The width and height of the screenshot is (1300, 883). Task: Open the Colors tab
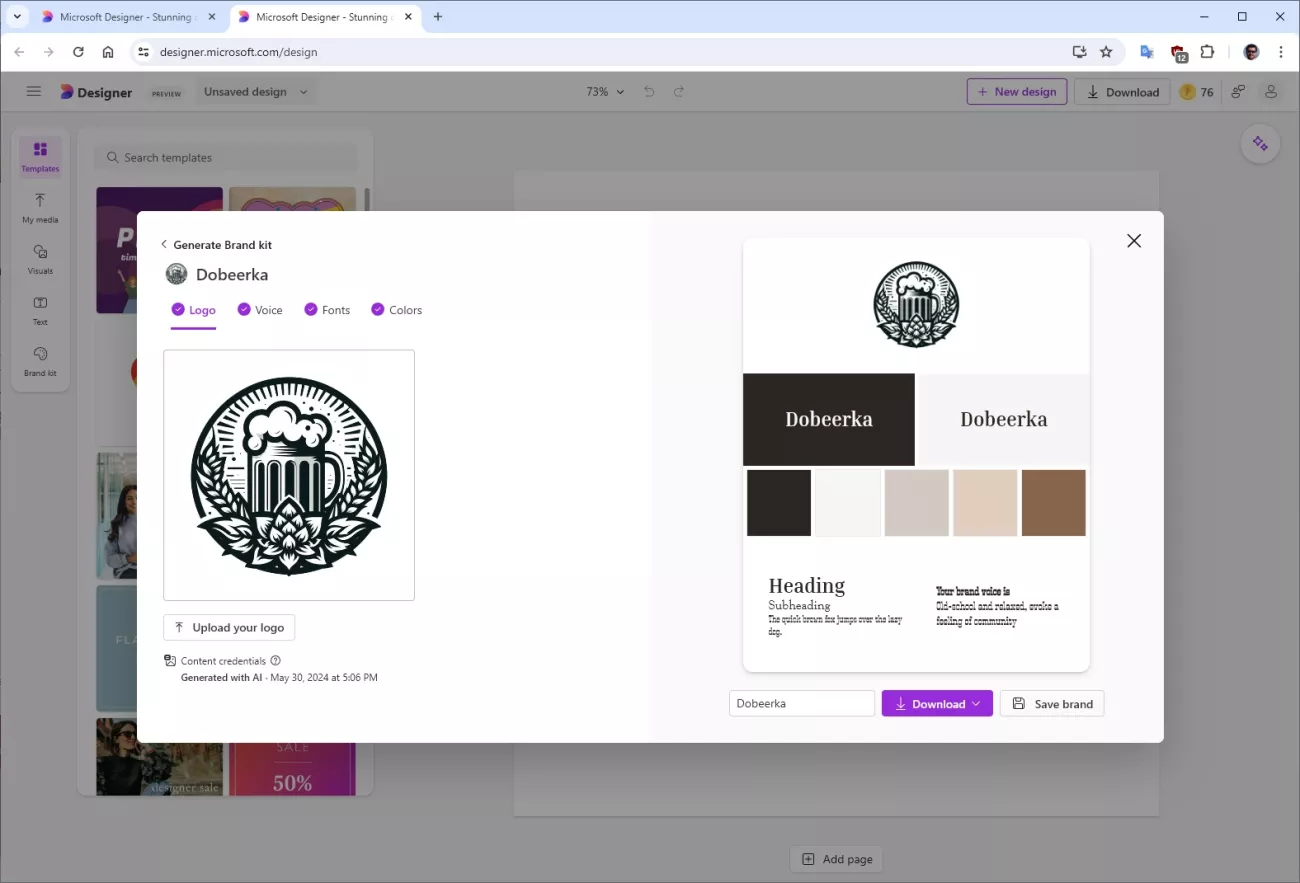pos(397,310)
